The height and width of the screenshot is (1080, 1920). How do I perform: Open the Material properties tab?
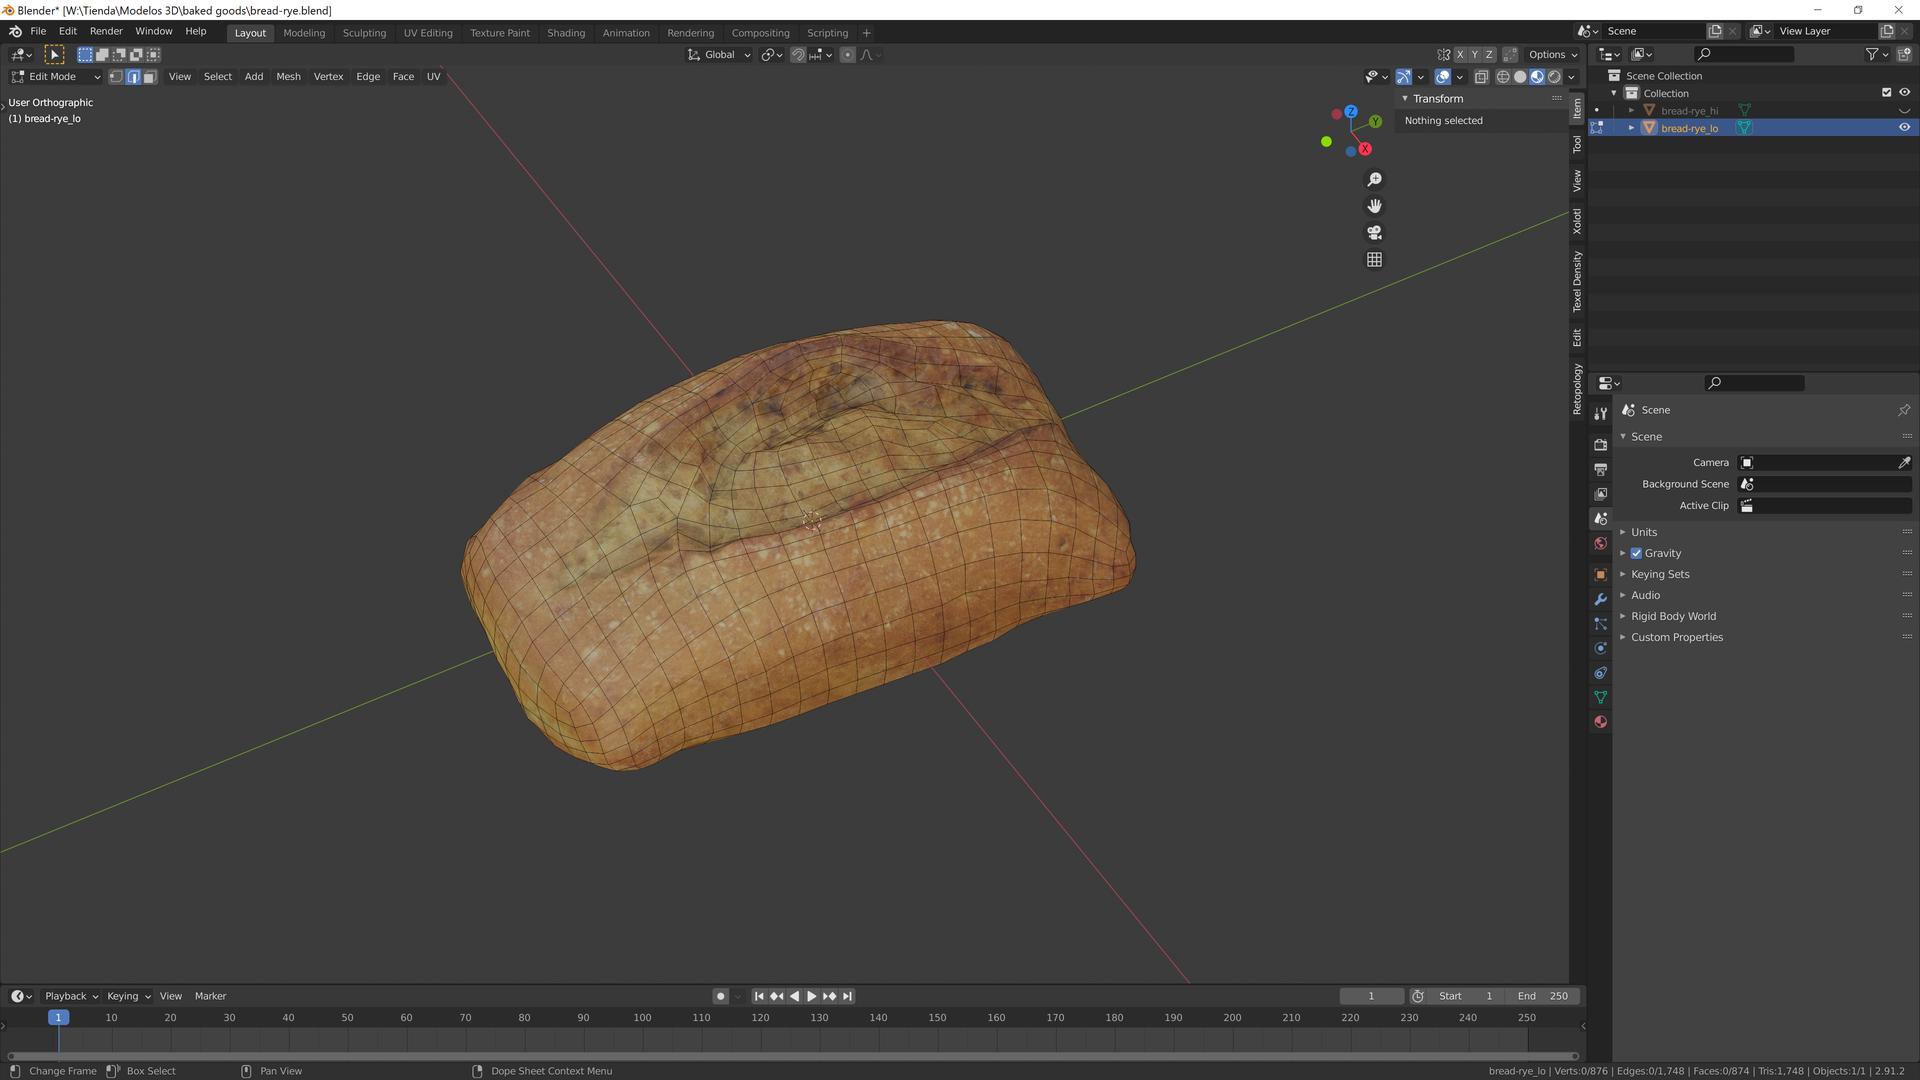[1600, 722]
